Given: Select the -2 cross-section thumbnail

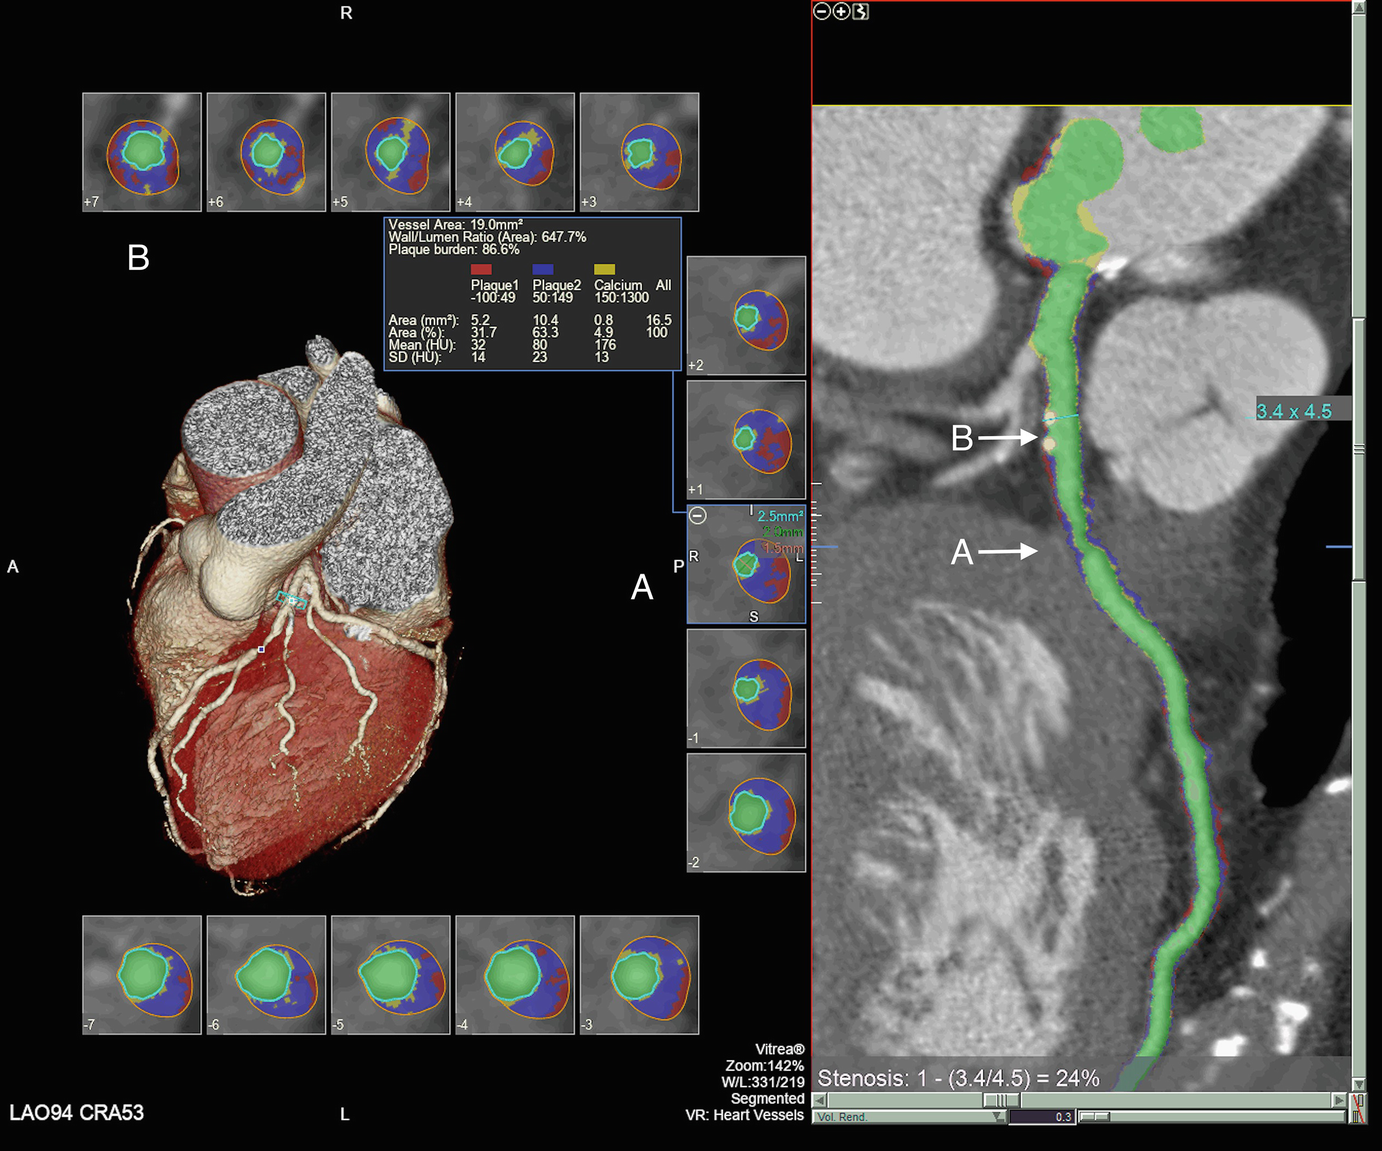Looking at the screenshot, I should (746, 813).
